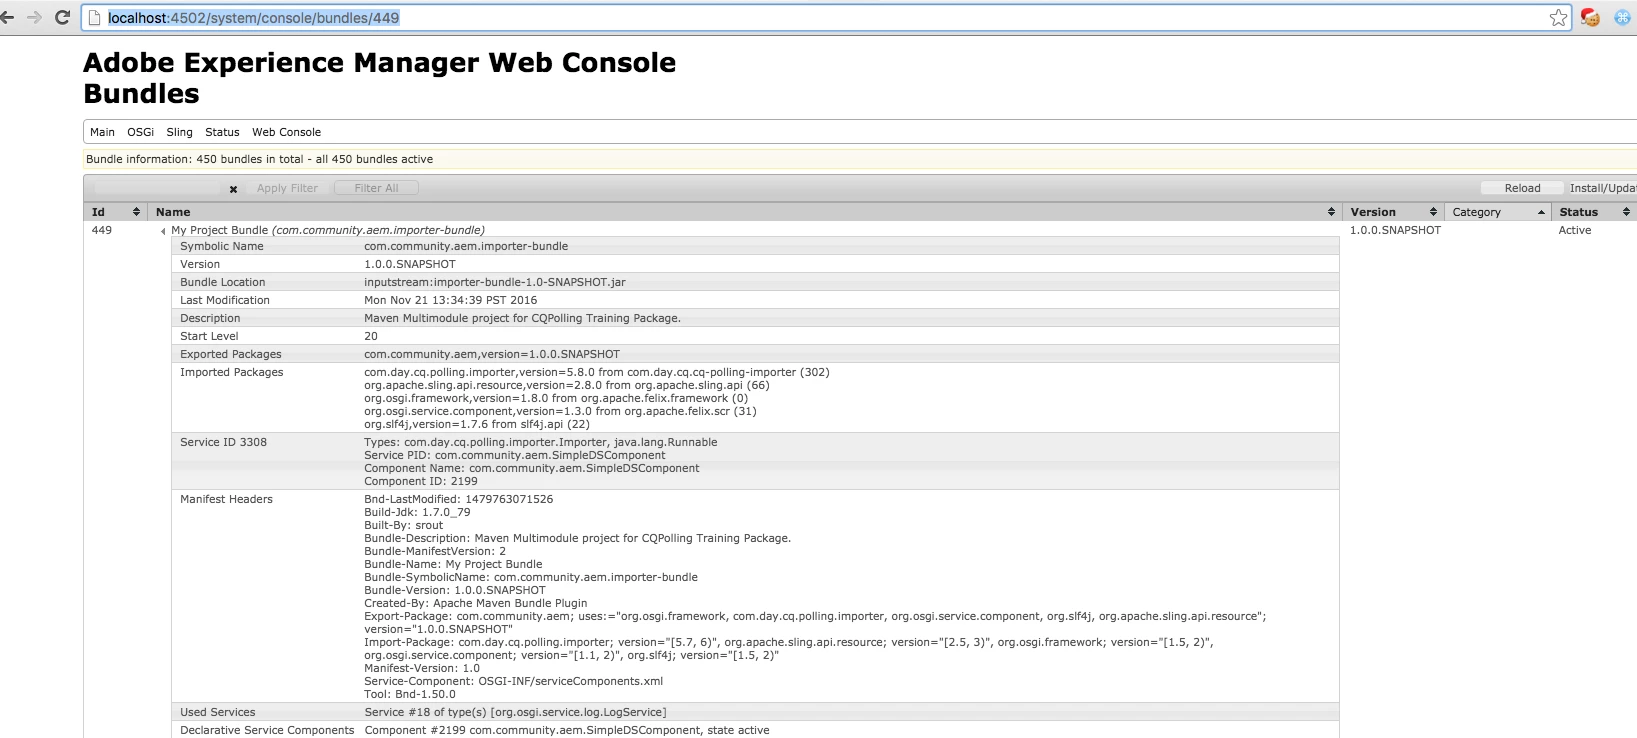Click the Filter All button
Viewport: 1637px width, 738px height.
click(x=376, y=188)
